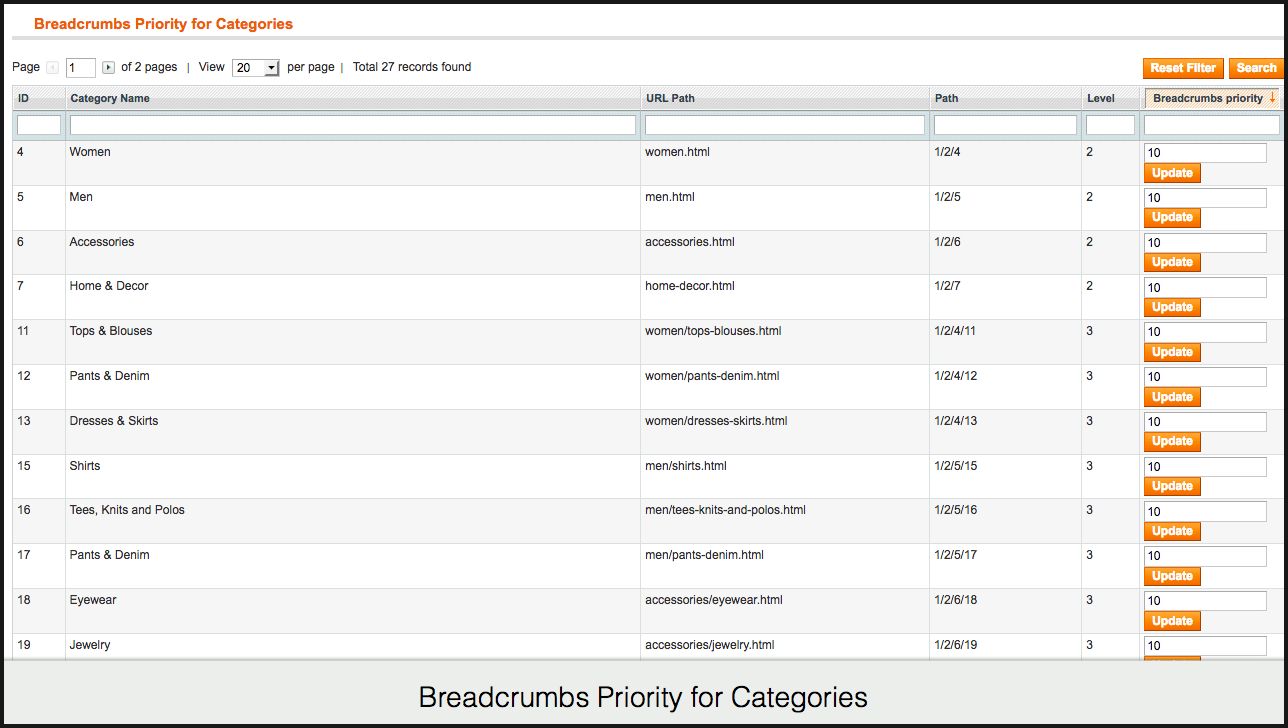Image resolution: width=1288 pixels, height=728 pixels.
Task: Update priority for the Women category
Action: click(1172, 173)
